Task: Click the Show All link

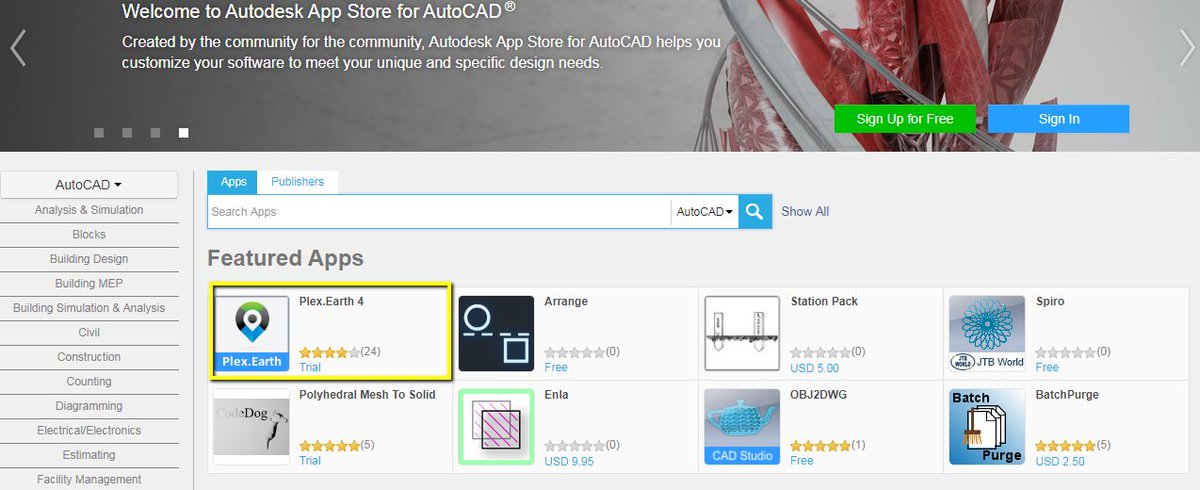Action: [x=805, y=212]
